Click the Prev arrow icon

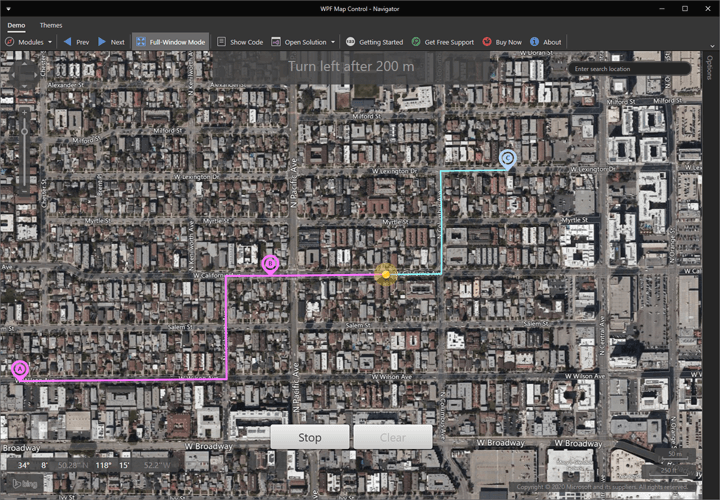point(67,42)
